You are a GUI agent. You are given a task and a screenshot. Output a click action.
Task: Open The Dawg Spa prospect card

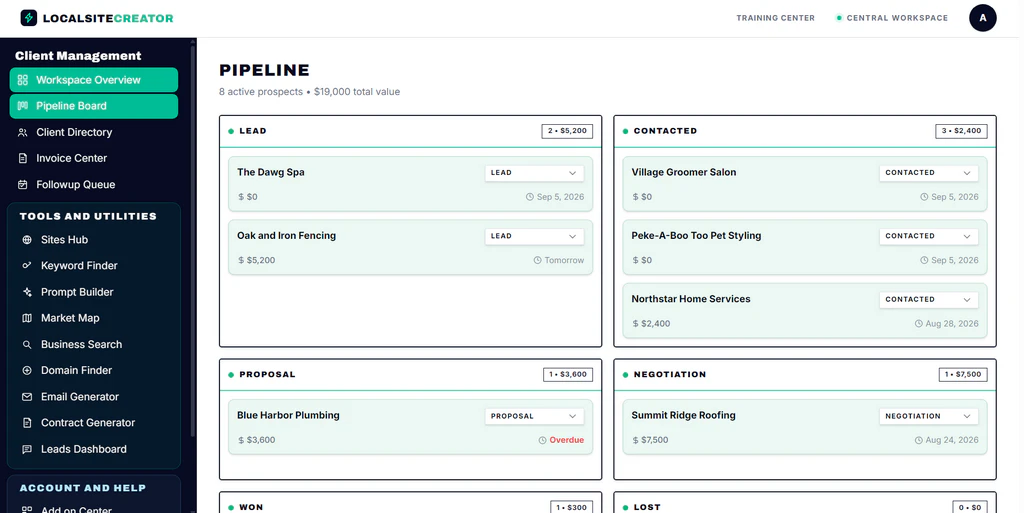click(x=410, y=183)
